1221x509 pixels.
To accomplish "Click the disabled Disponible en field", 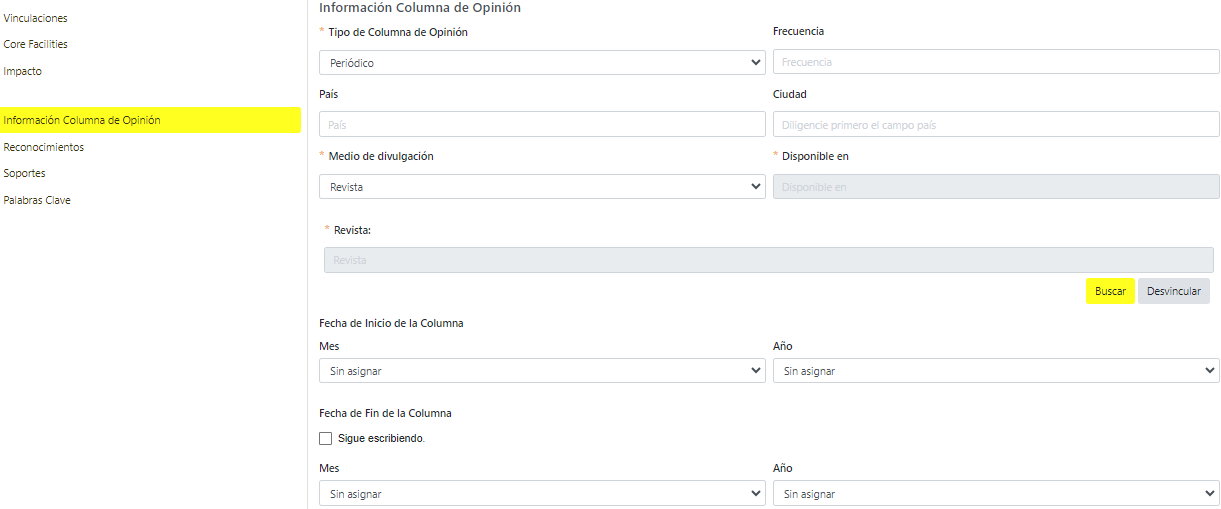I will pyautogui.click(x=996, y=187).
